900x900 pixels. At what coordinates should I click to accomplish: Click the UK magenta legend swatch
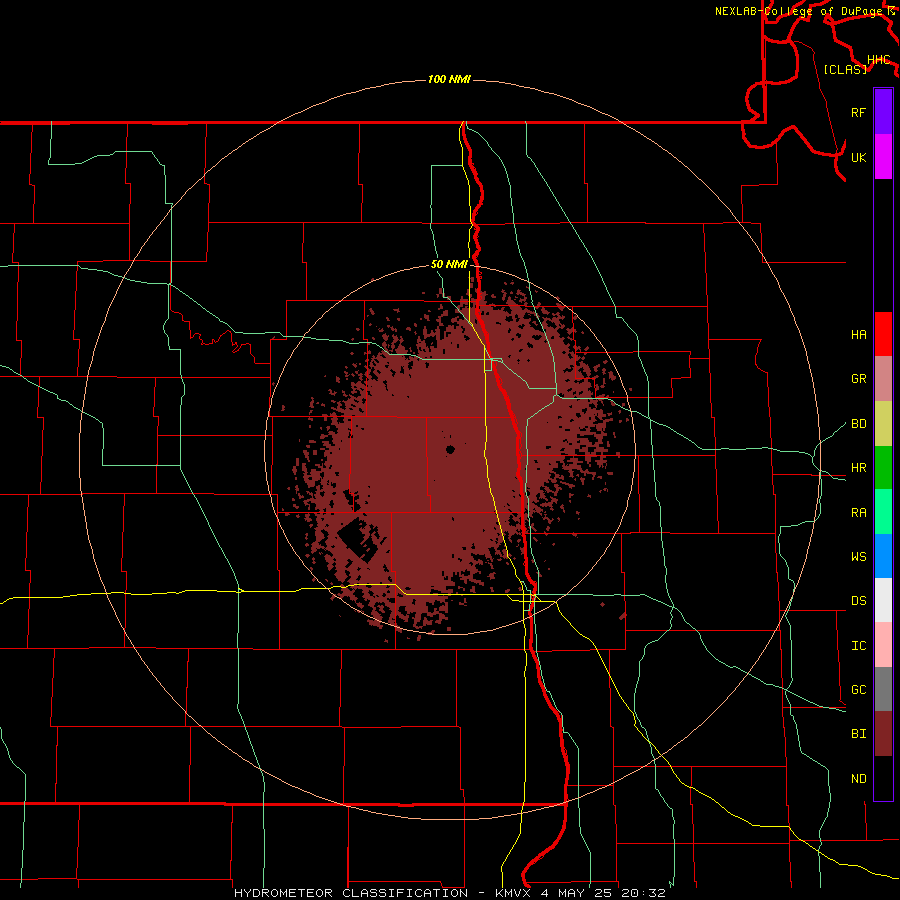[x=883, y=157]
